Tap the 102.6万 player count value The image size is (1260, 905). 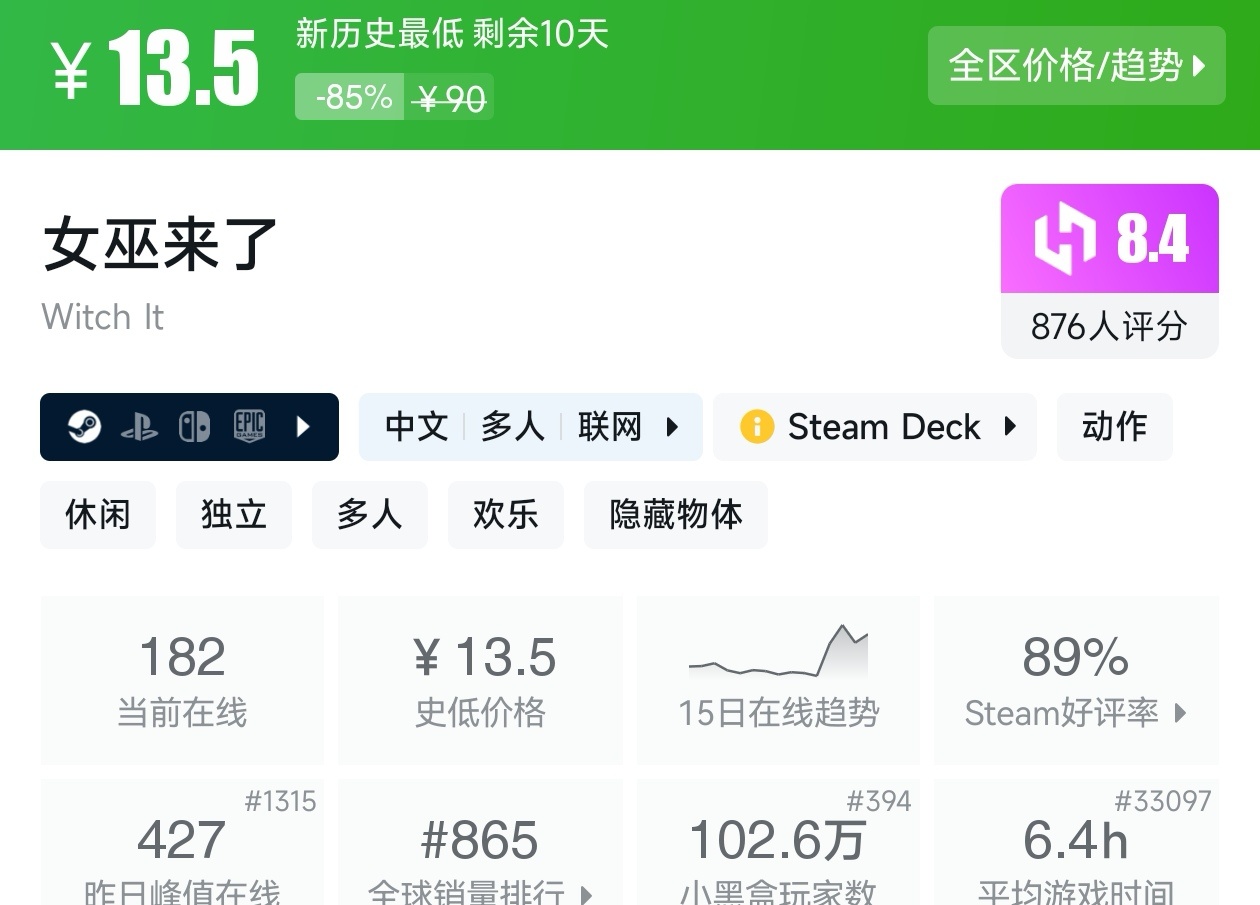(x=778, y=840)
